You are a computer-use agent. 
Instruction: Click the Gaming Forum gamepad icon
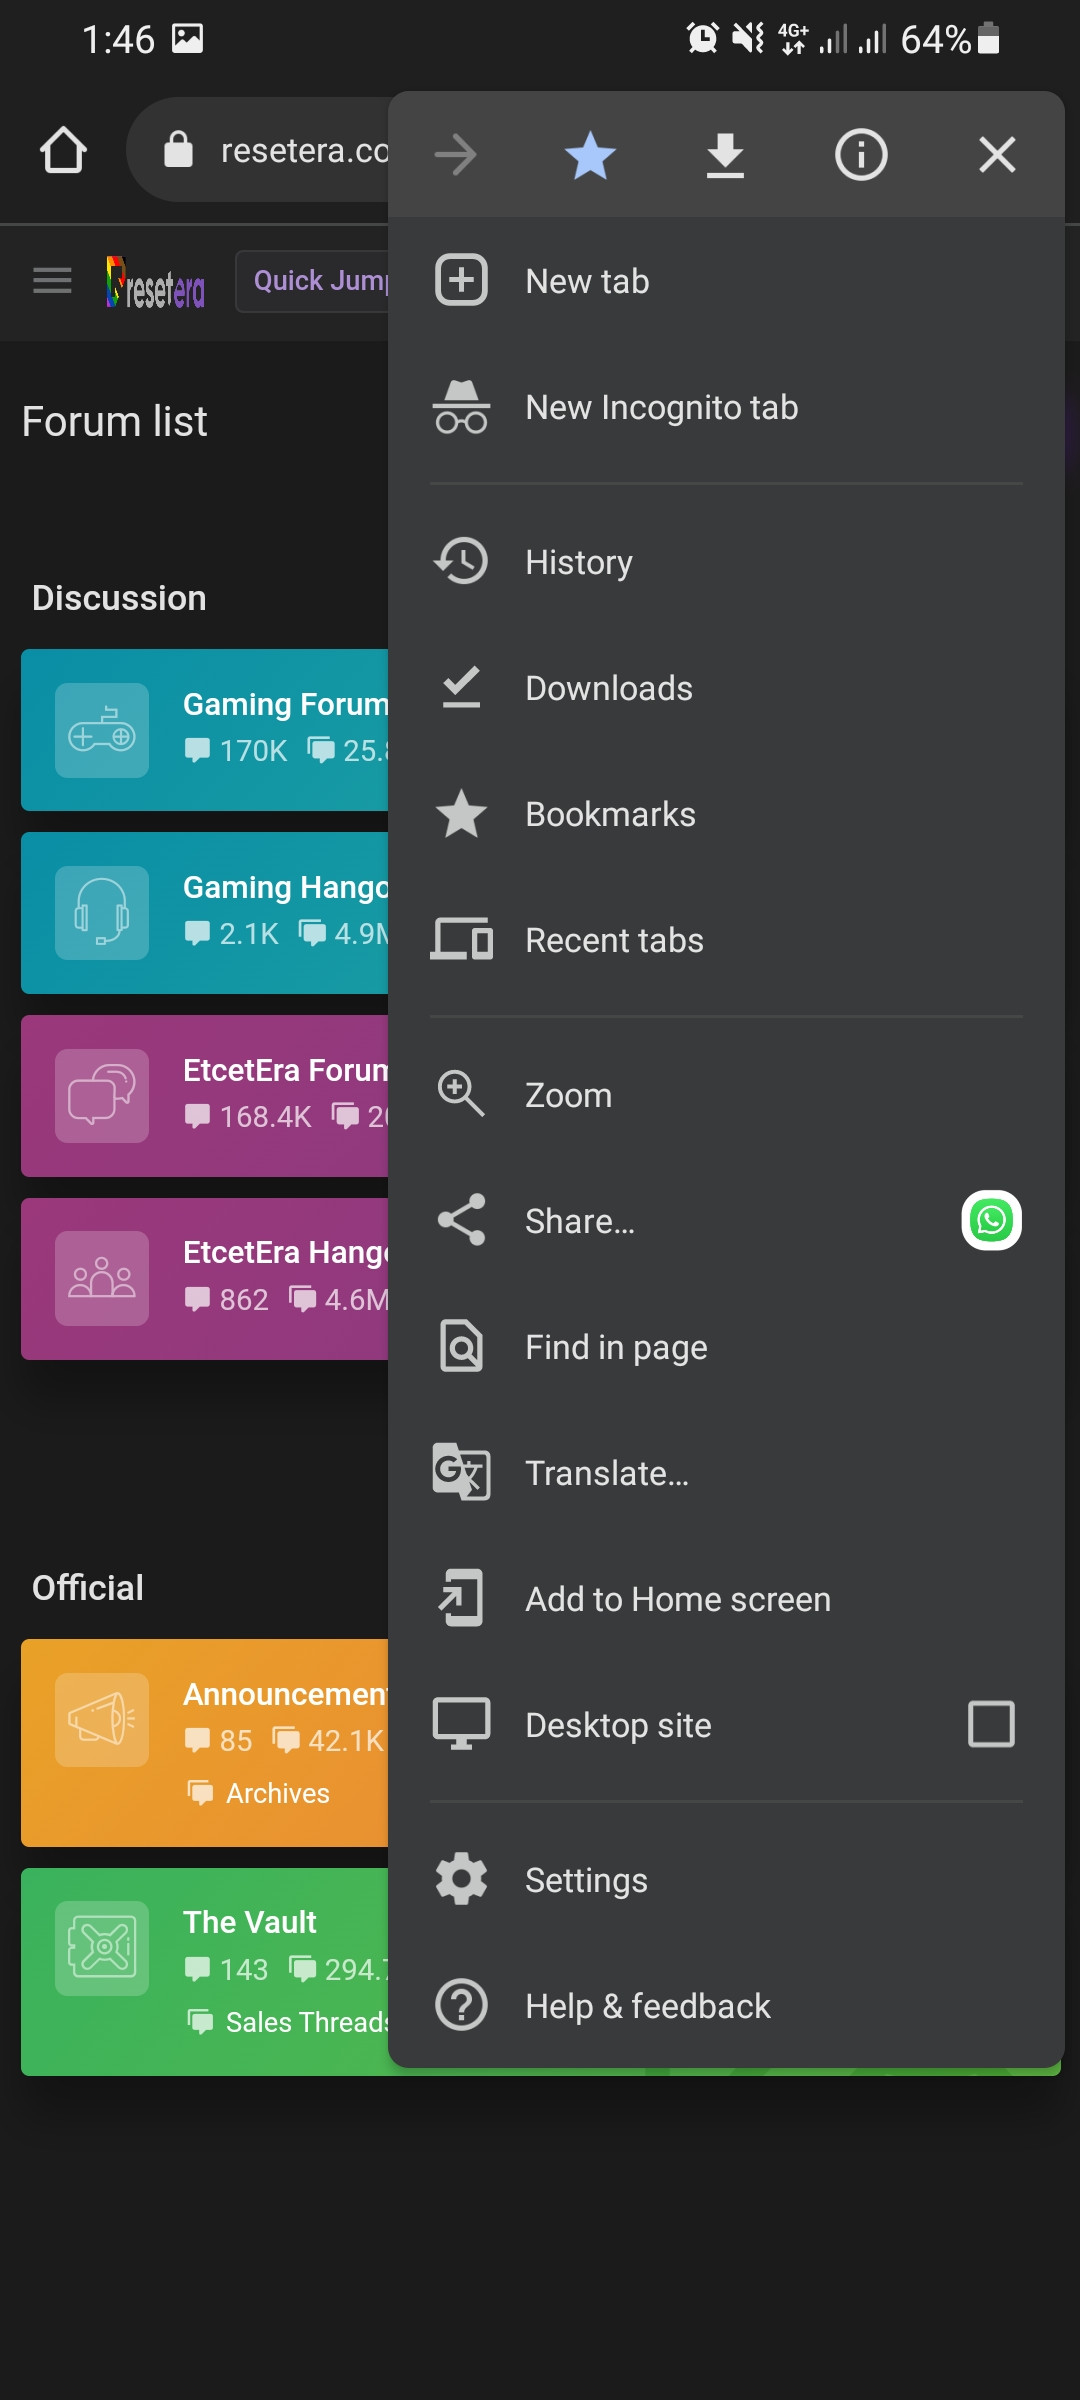[102, 730]
